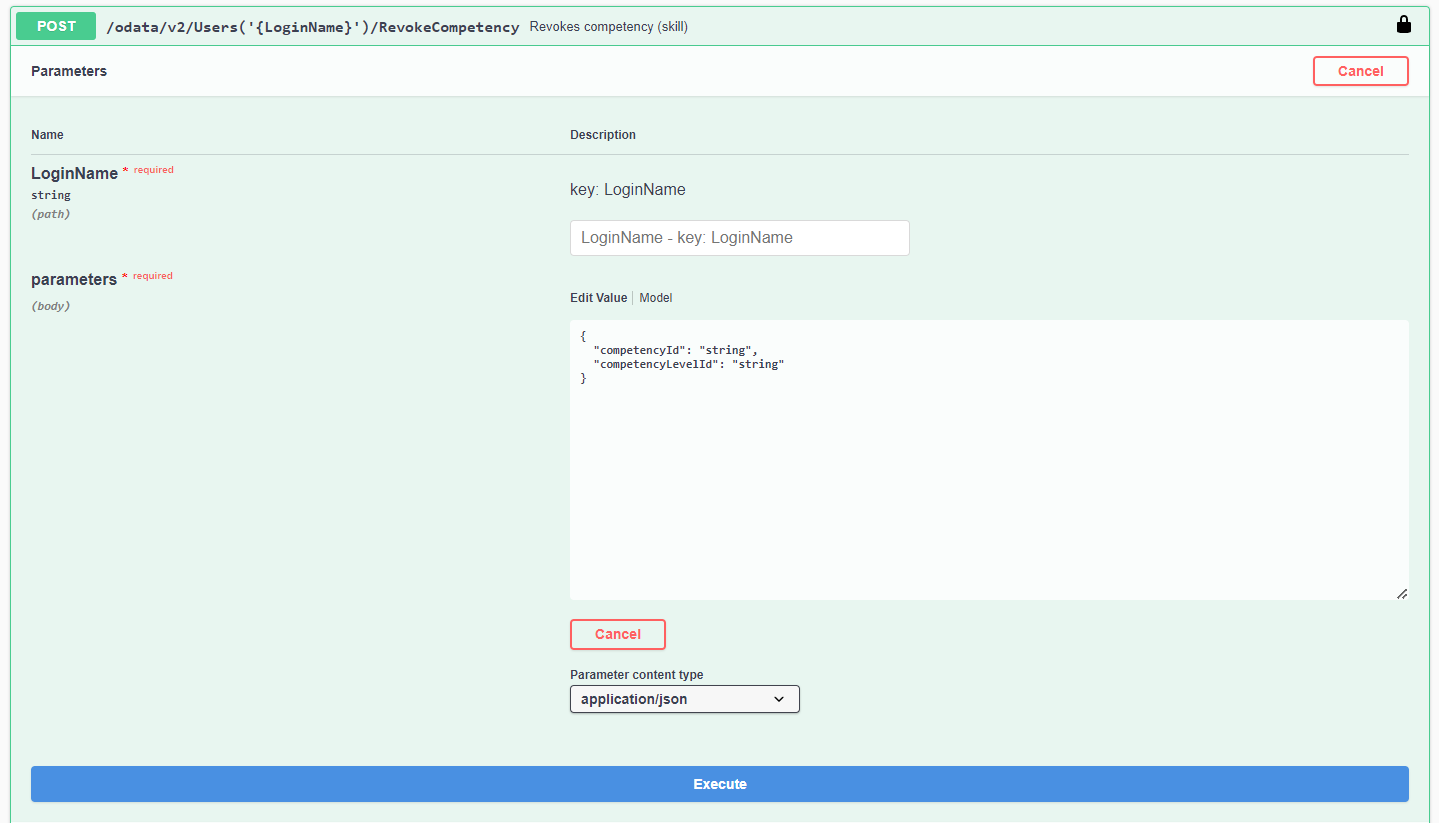
Task: Focus the LoginName input field
Action: pyautogui.click(x=739, y=238)
